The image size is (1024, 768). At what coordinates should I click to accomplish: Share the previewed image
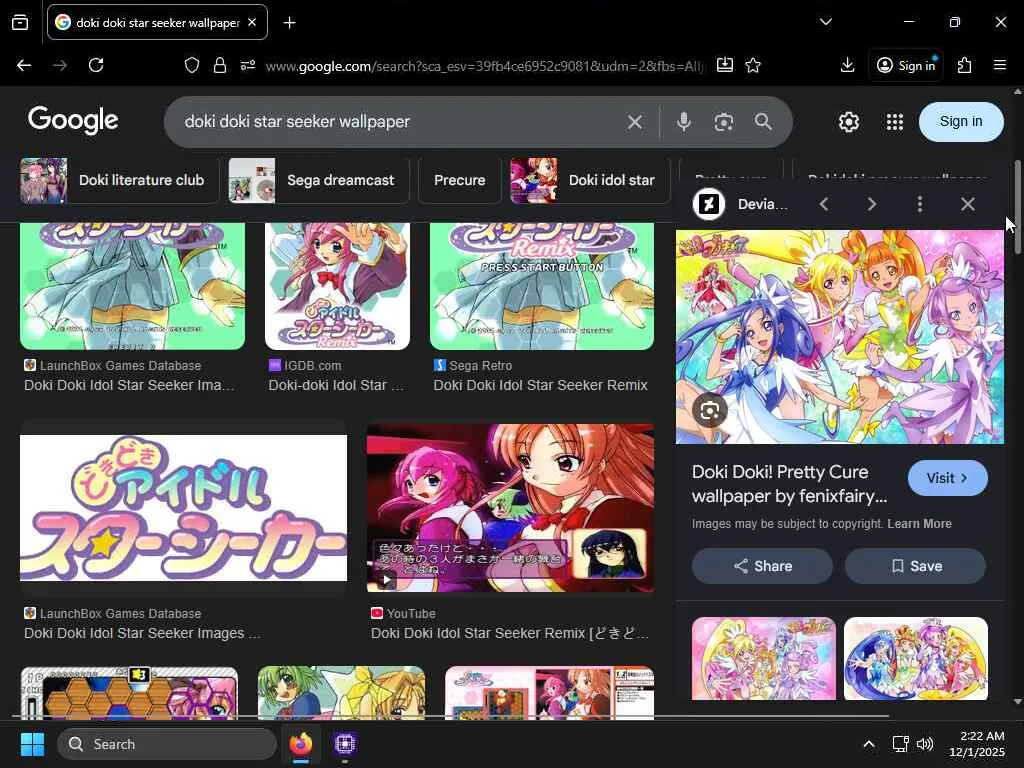pos(762,566)
